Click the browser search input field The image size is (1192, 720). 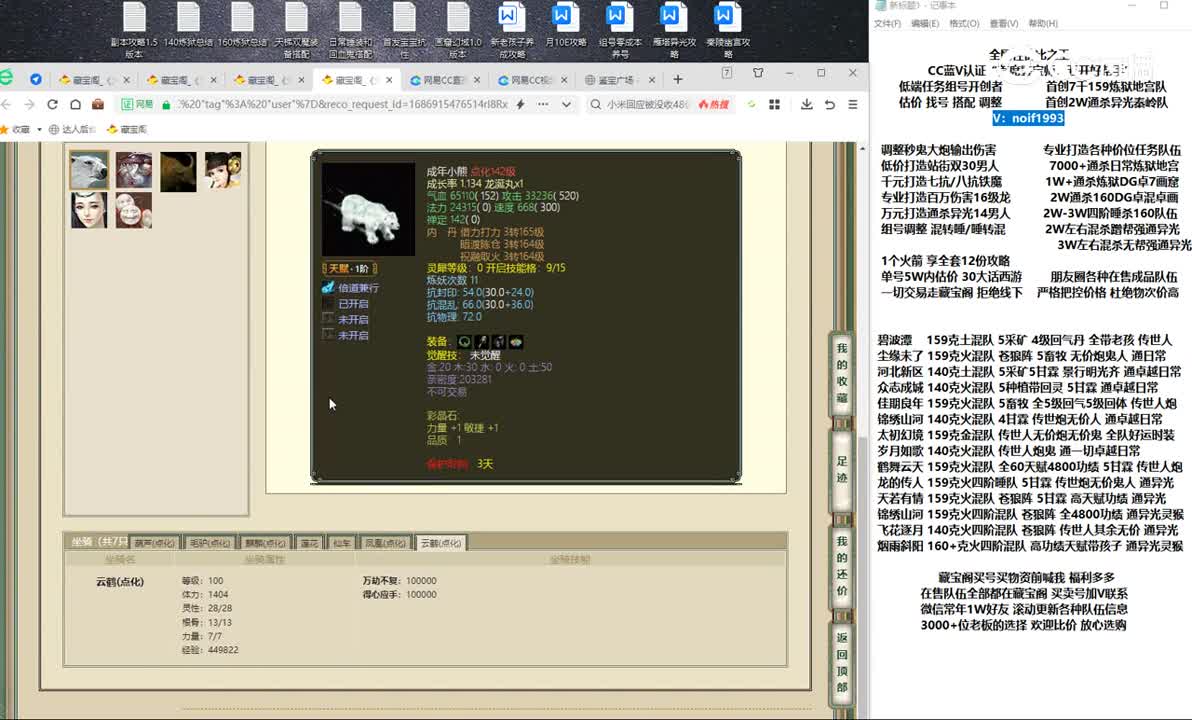[x=648, y=104]
